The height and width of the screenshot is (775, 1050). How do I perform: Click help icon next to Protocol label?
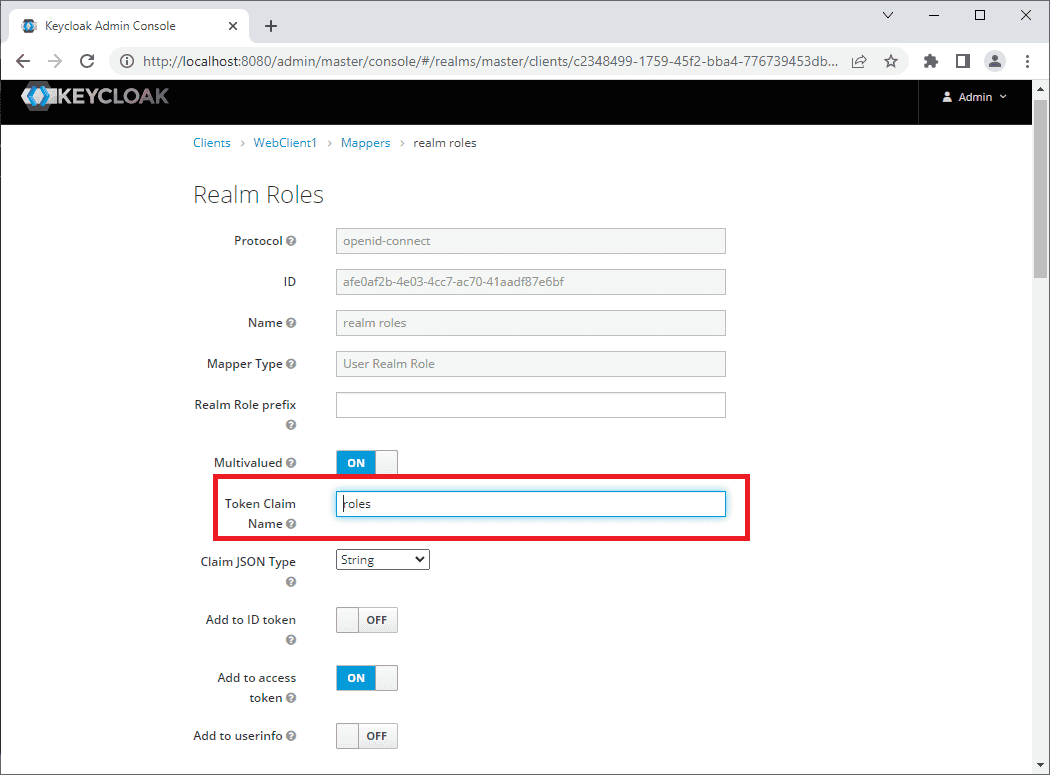pyautogui.click(x=291, y=241)
